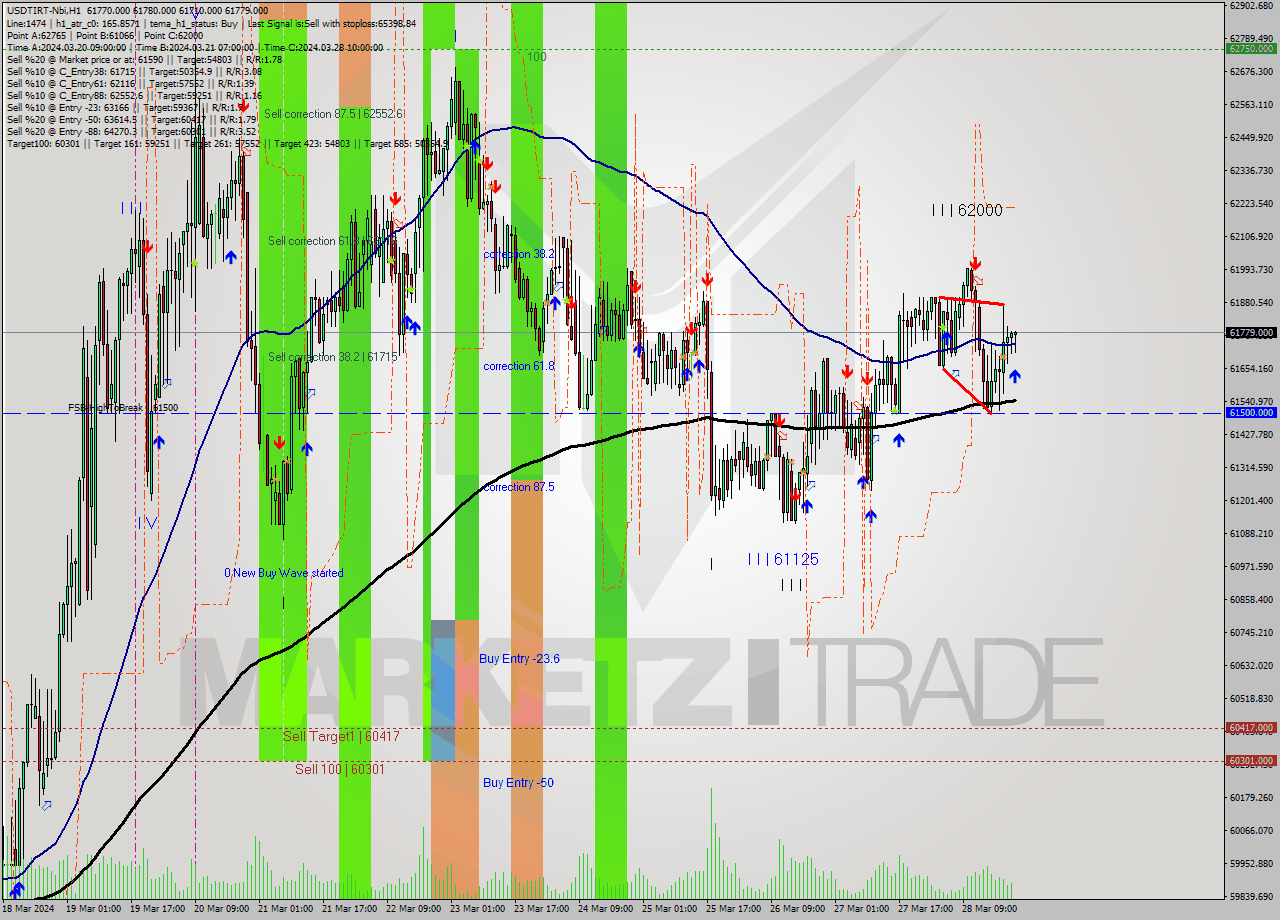Select the 'I I I 61125' level label
The image size is (1280, 920).
point(783,559)
